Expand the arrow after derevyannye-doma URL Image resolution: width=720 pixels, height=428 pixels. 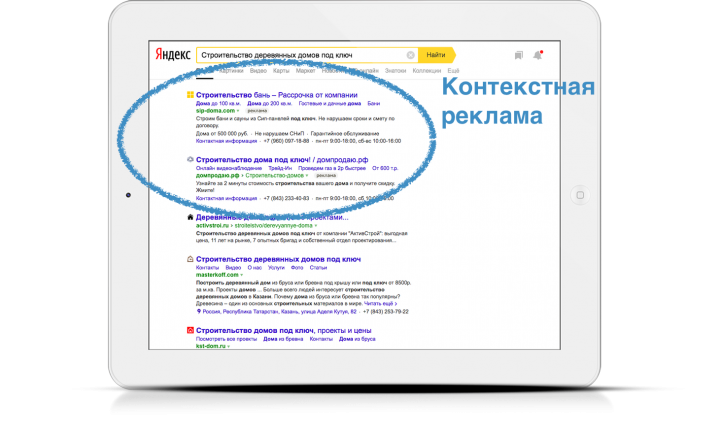(x=315, y=225)
